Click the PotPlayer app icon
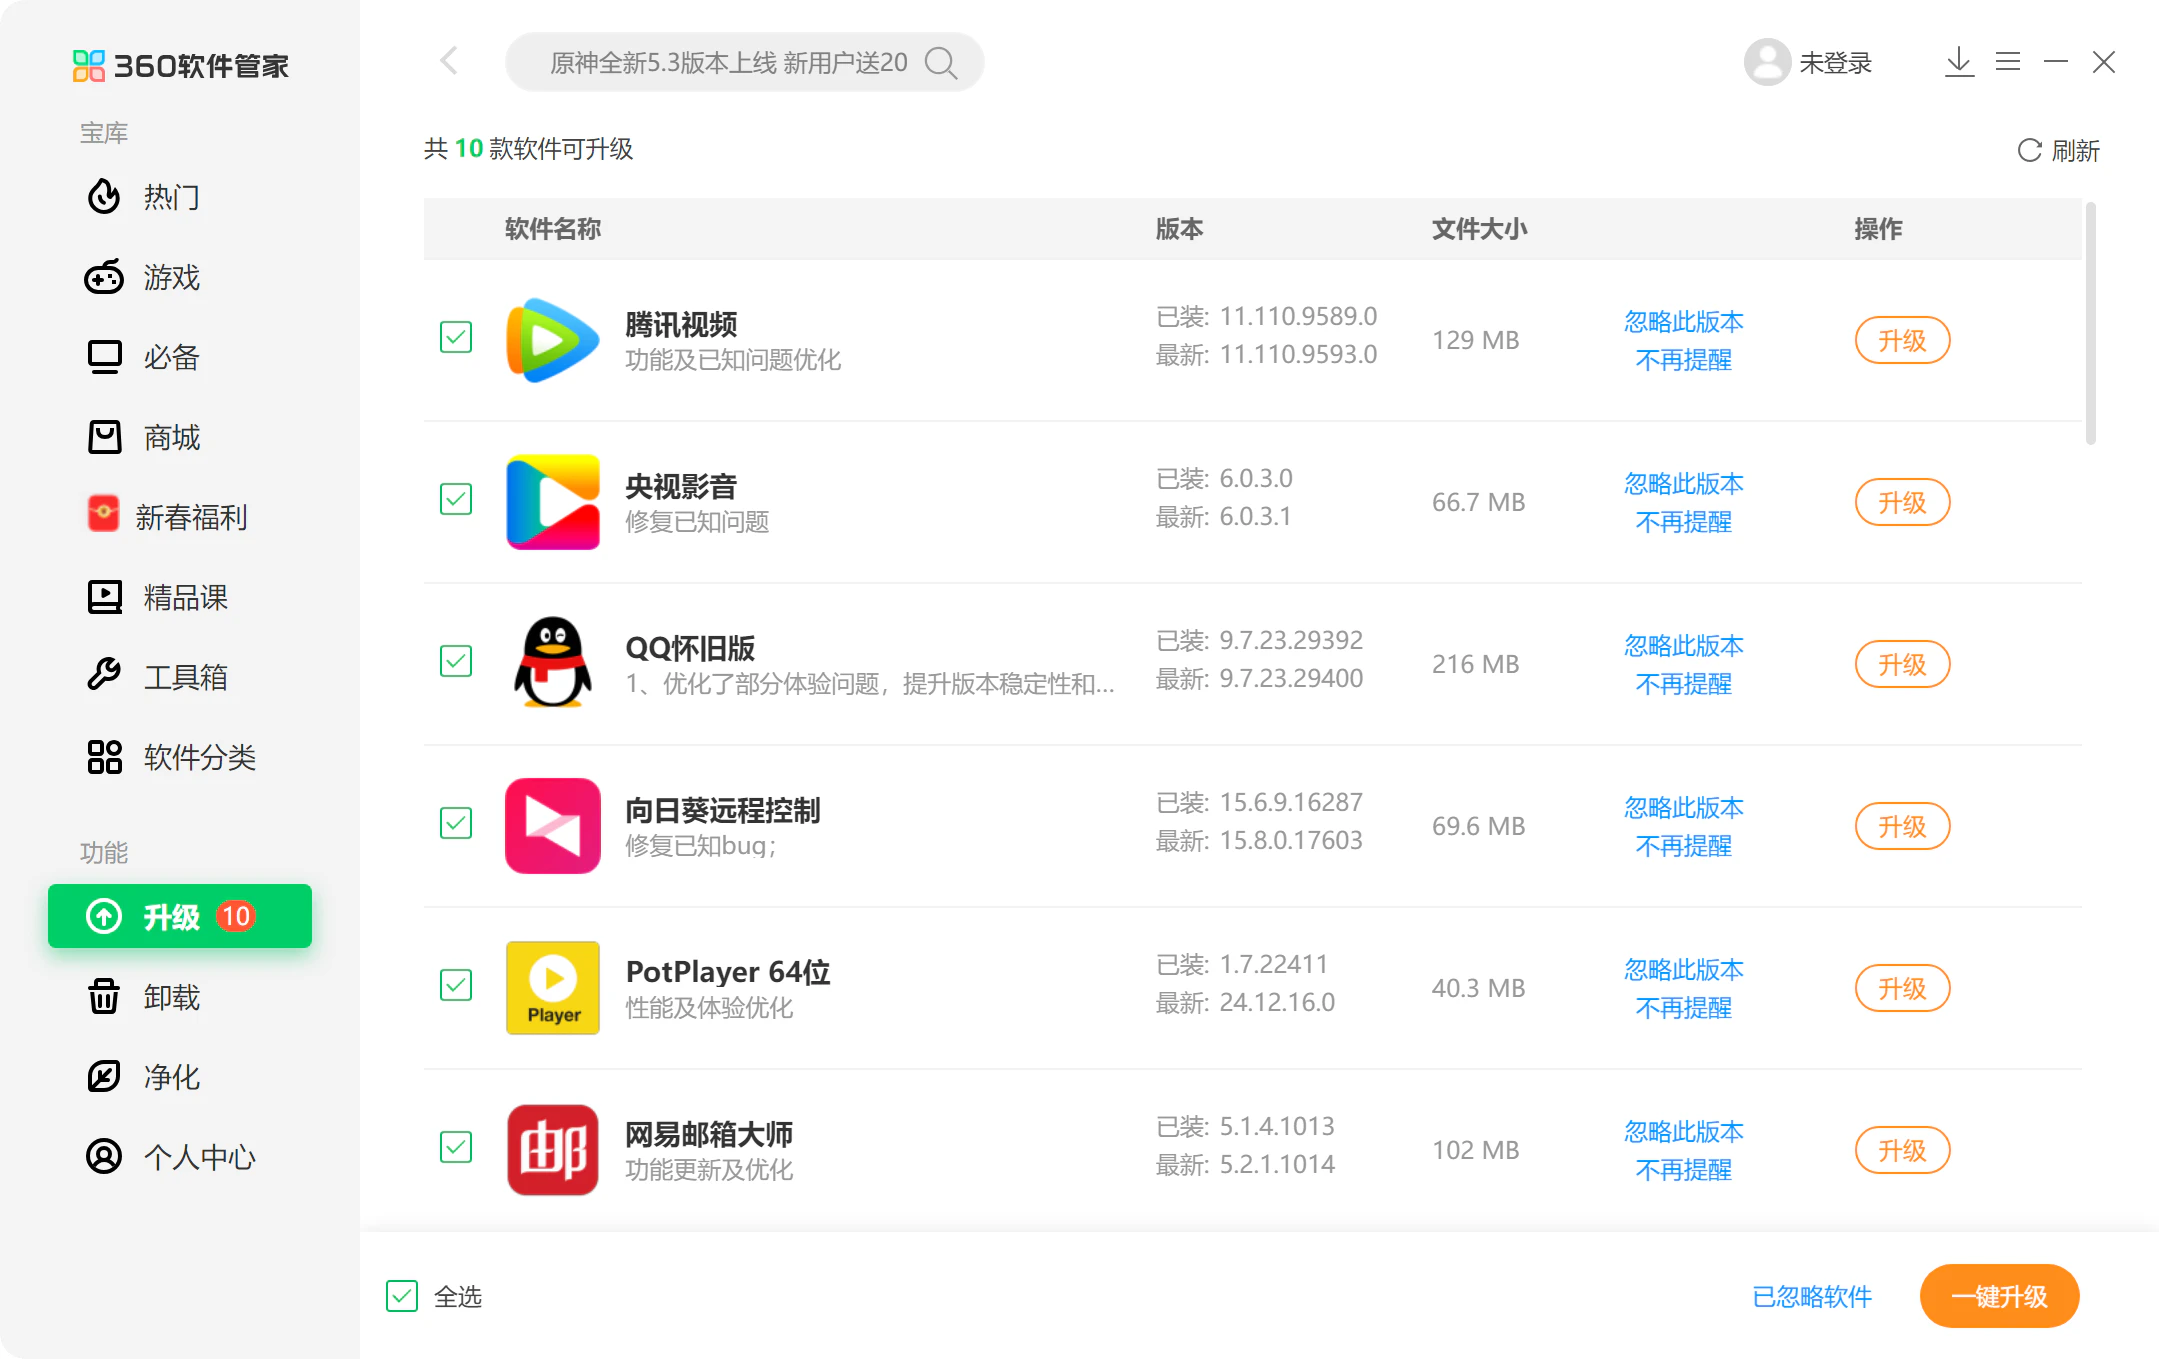Screen dimensions: 2159x1359 [552, 987]
